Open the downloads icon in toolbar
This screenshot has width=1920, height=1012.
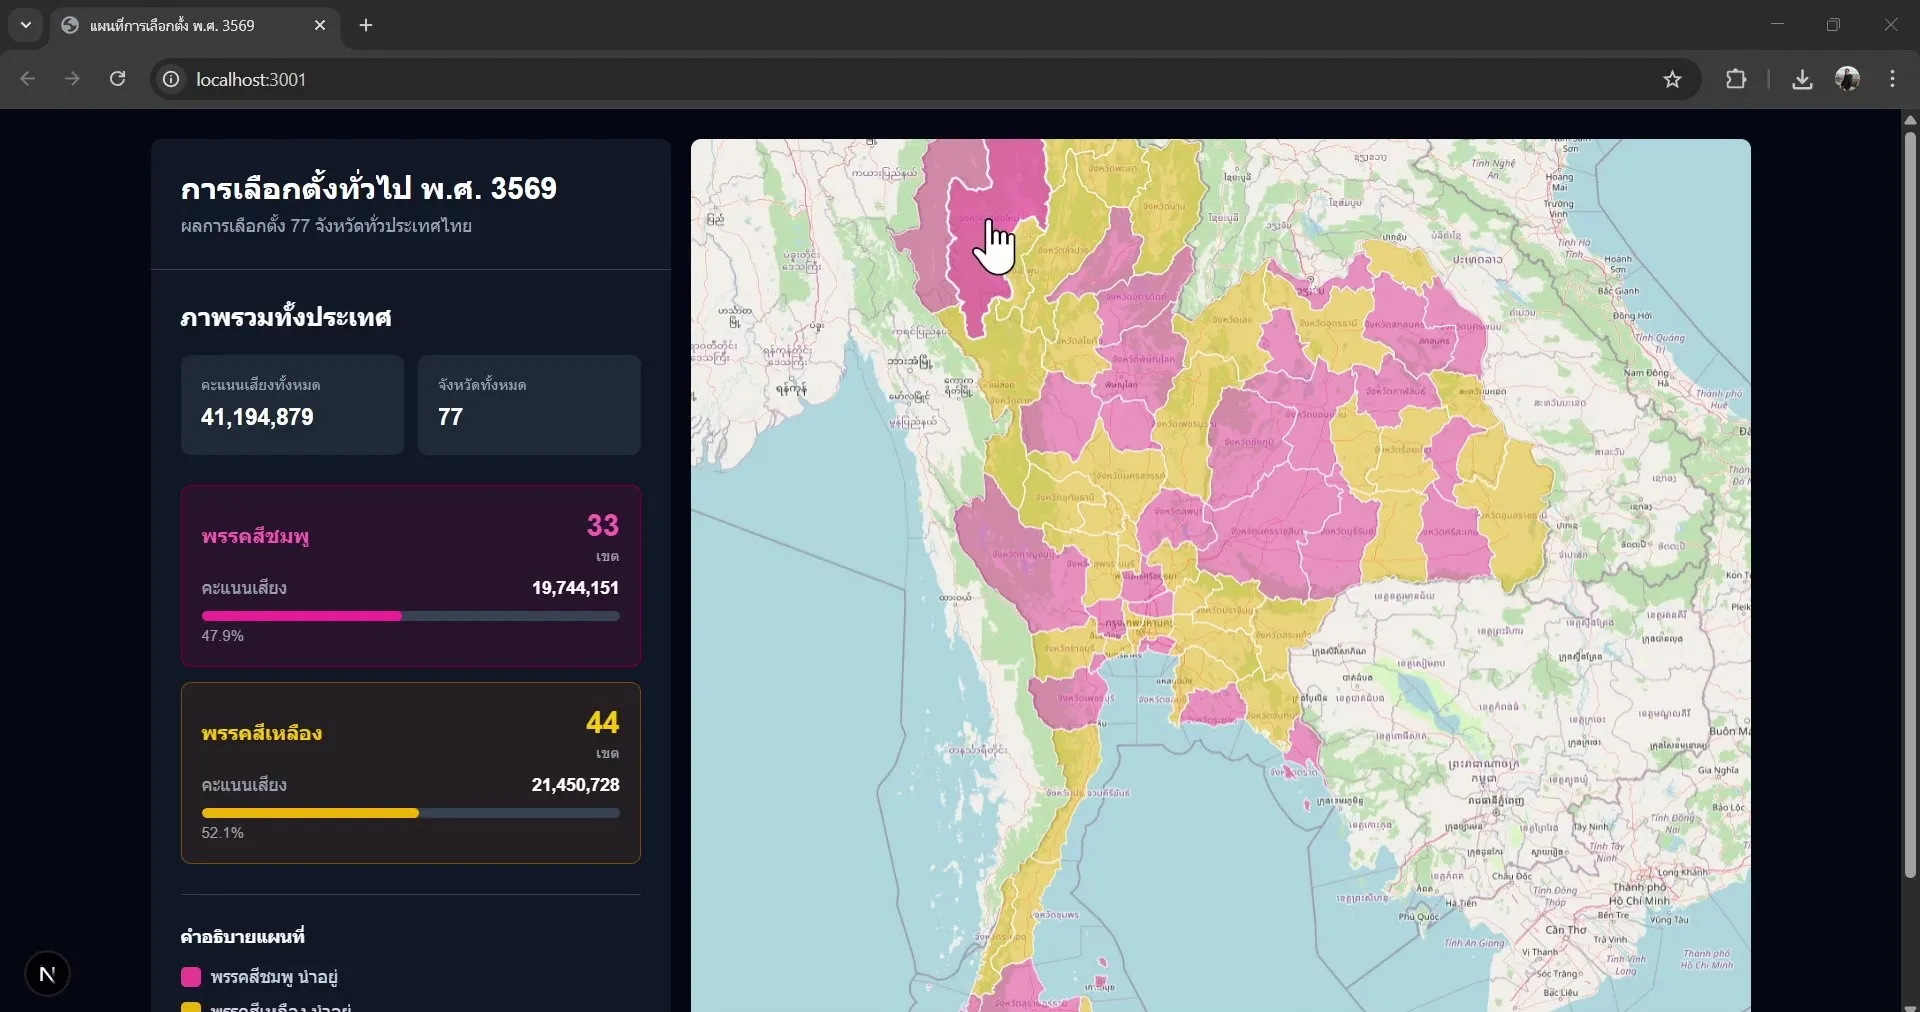pyautogui.click(x=1802, y=79)
